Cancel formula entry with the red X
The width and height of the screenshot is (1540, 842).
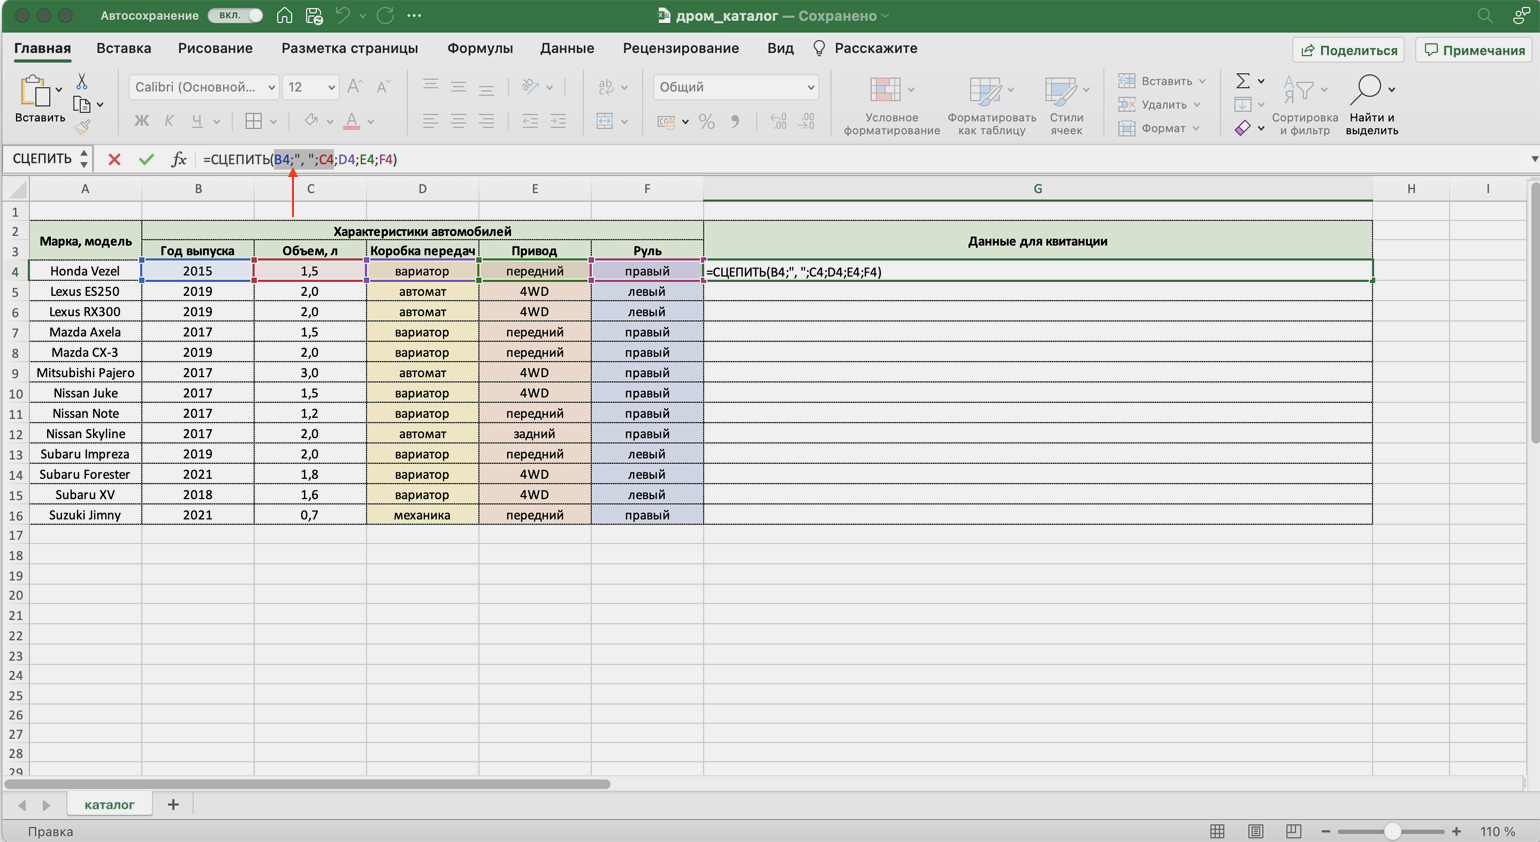pyautogui.click(x=114, y=159)
